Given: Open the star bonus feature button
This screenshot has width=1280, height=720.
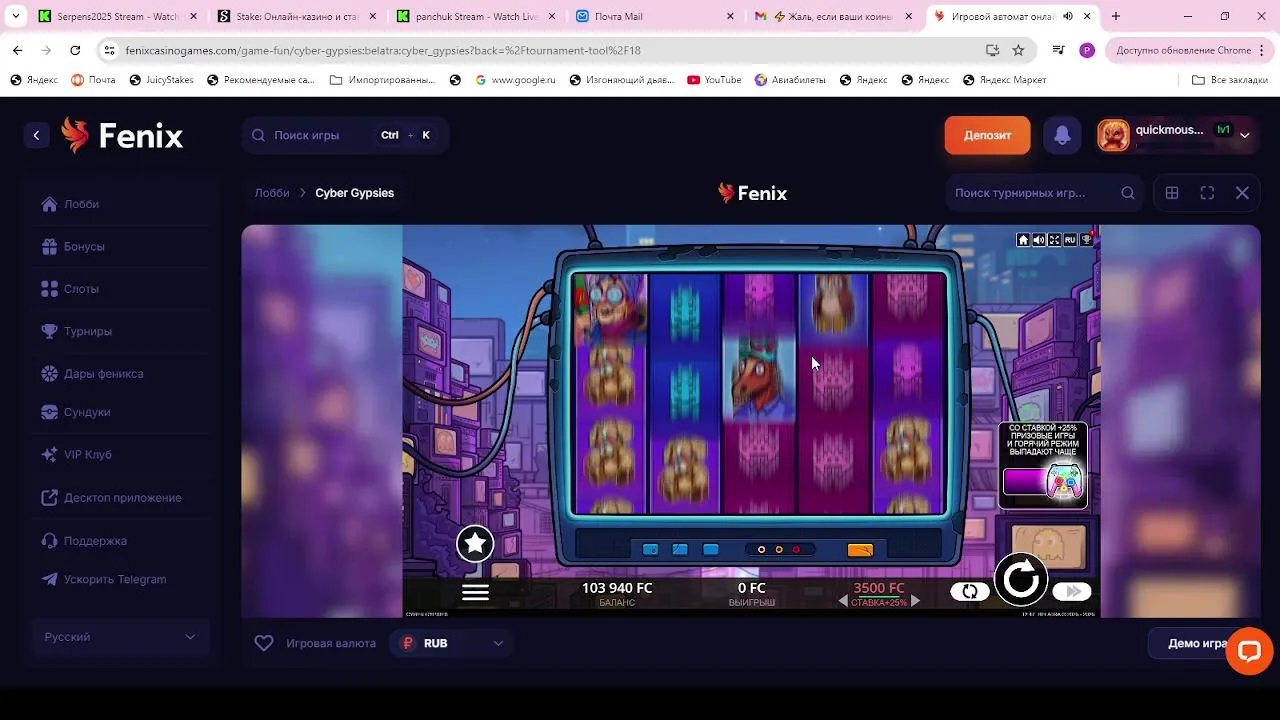Looking at the screenshot, I should coord(475,544).
